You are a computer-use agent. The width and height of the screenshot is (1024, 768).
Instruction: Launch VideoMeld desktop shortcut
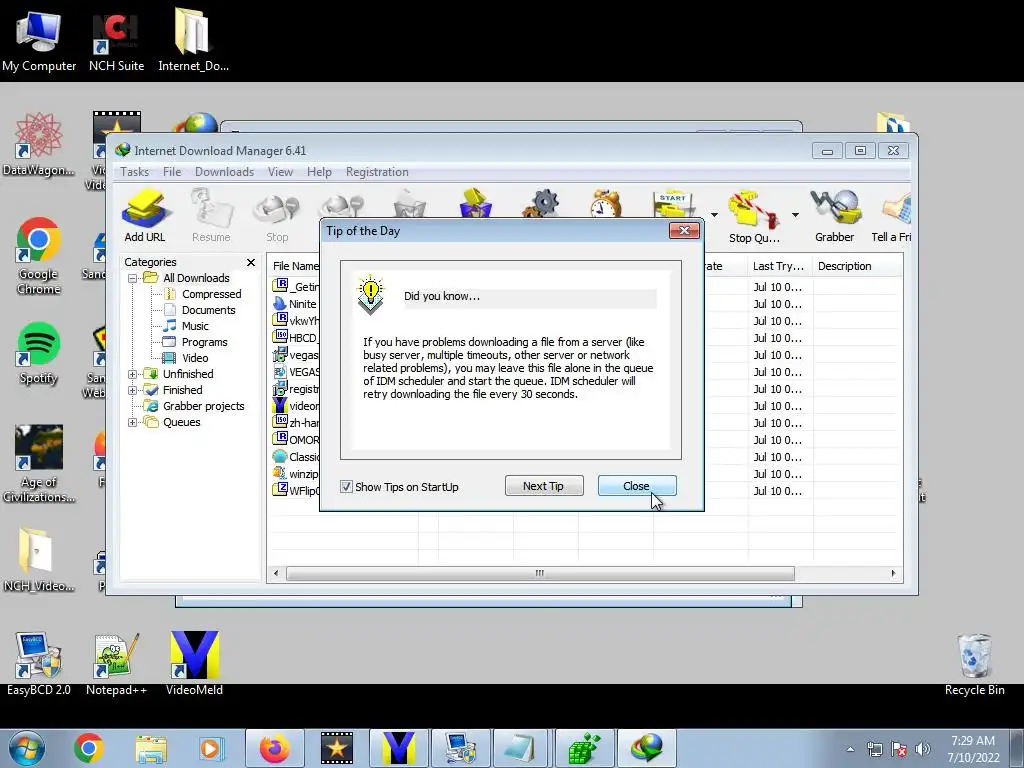[x=194, y=665]
